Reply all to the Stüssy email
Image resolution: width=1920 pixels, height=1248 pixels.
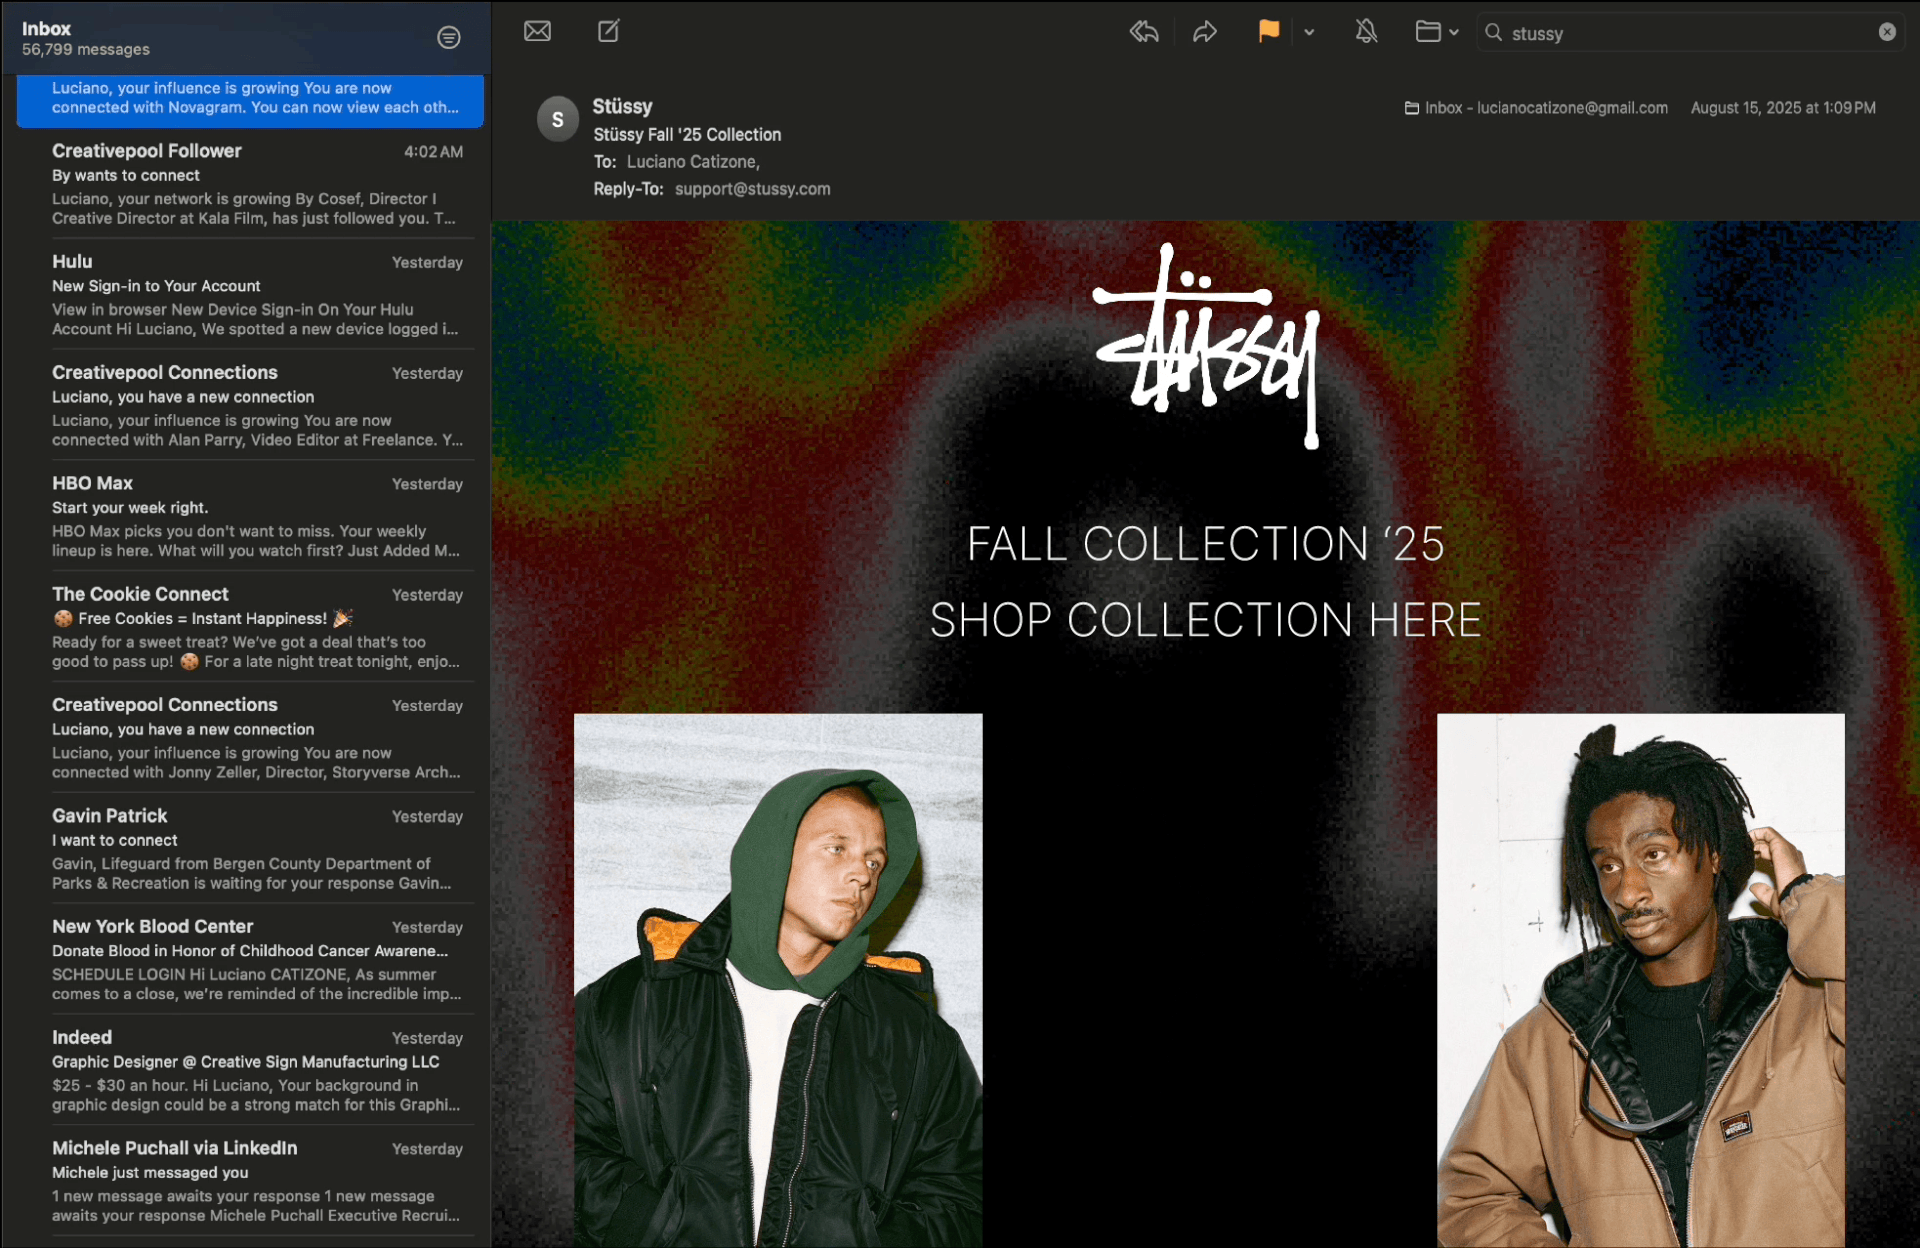tap(1144, 32)
